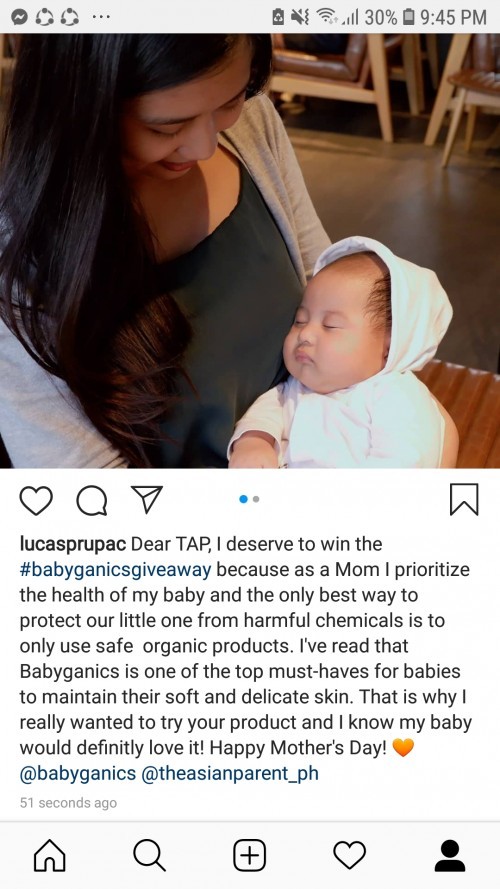Tap the three-dot notification overflow icon

(x=100, y=17)
